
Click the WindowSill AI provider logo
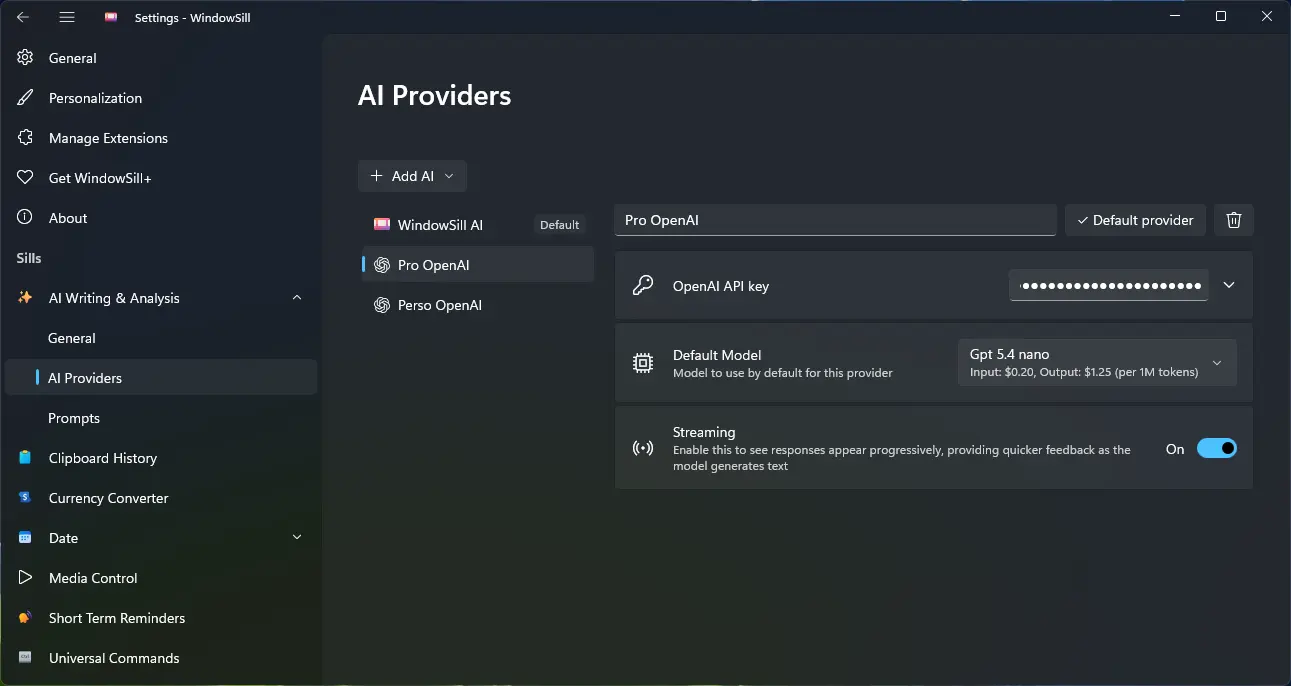[x=382, y=225]
